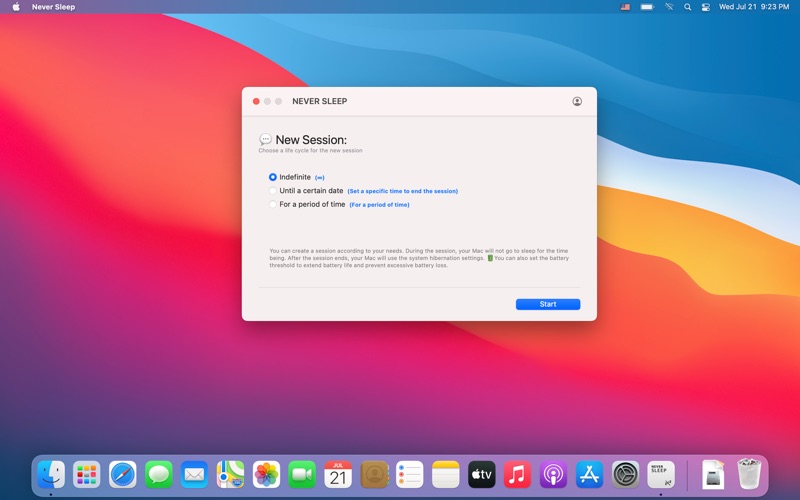Click the battery status icon
Screen dimensions: 800x500
click(647, 7)
